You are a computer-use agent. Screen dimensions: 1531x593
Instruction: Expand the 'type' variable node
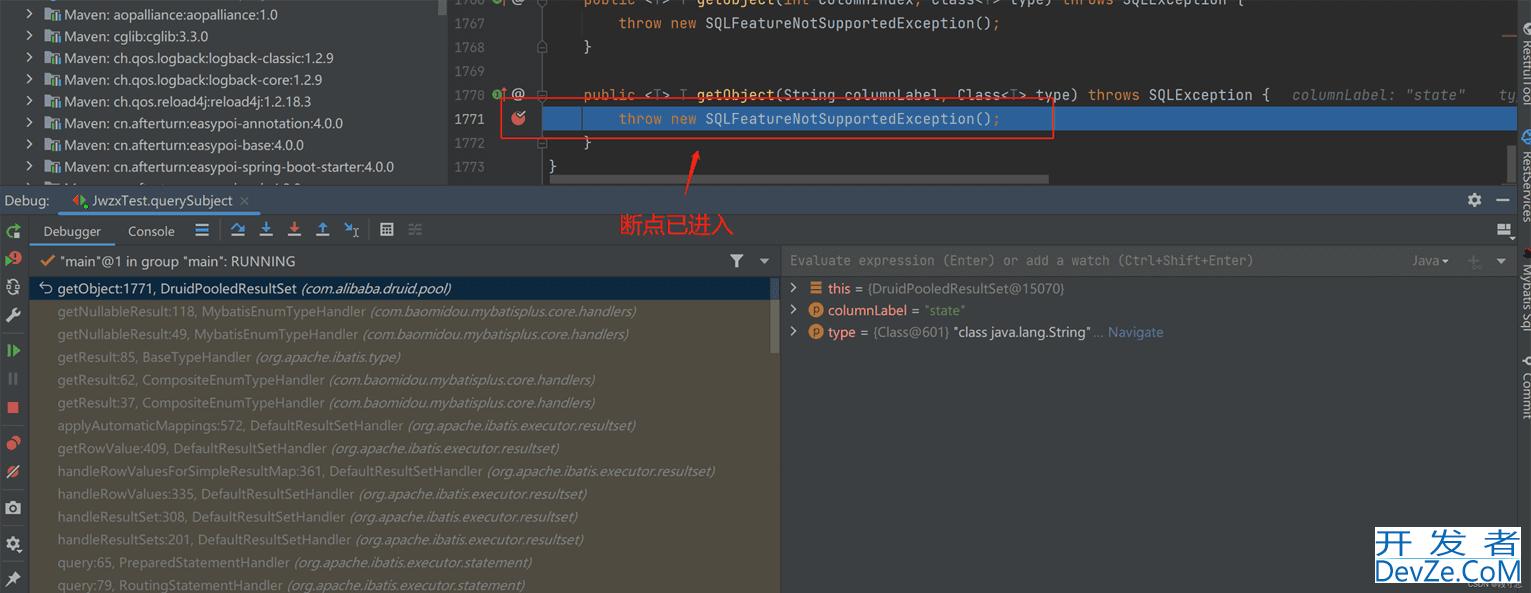click(794, 332)
